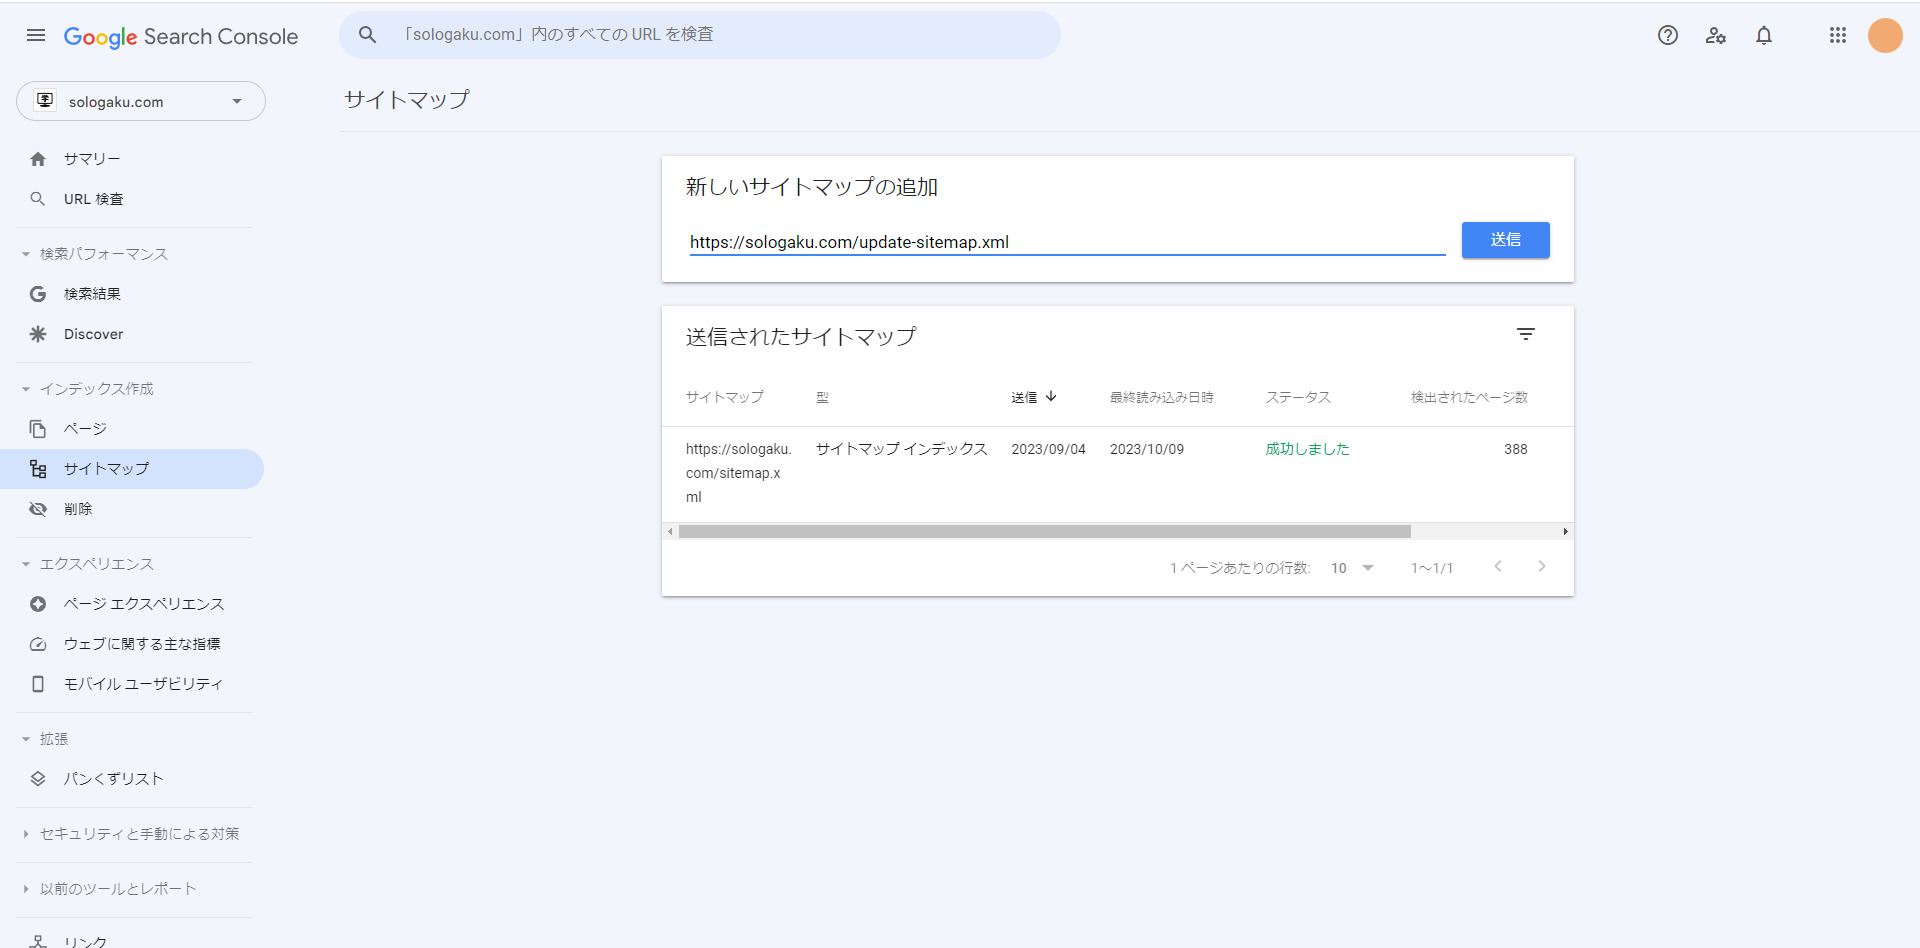Open ウェブに関する主な指標 report
Image resolution: width=1920 pixels, height=948 pixels.
(x=141, y=644)
